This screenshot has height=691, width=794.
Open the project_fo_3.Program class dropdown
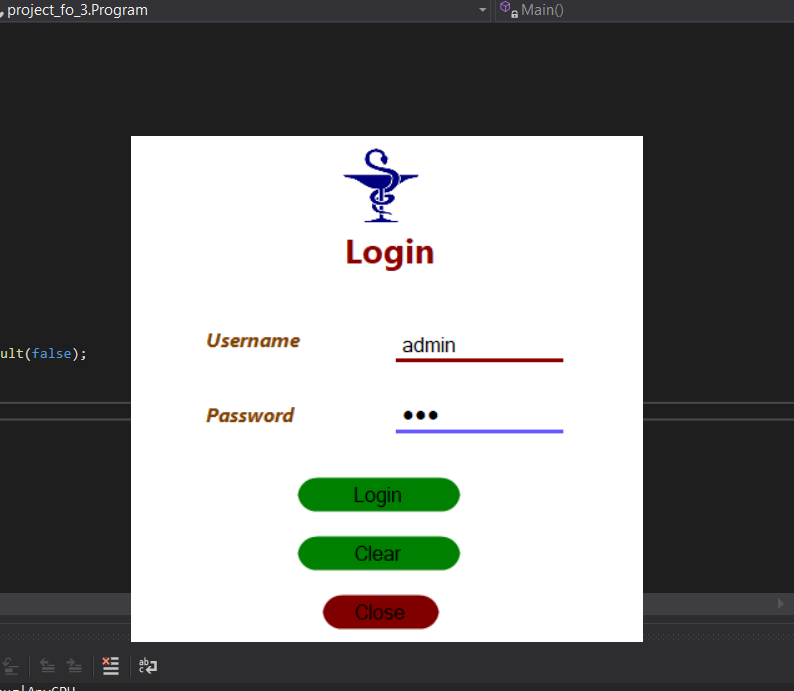pyautogui.click(x=483, y=10)
